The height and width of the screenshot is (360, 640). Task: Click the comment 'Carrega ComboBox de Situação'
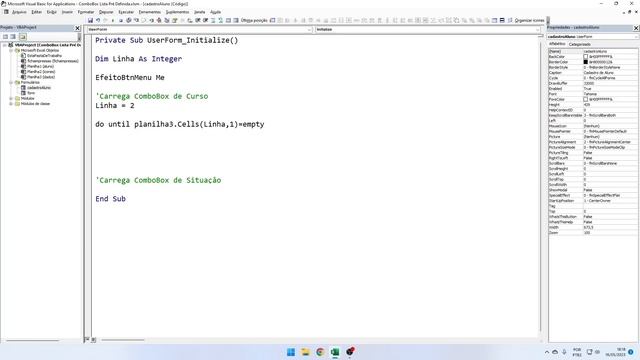158,180
